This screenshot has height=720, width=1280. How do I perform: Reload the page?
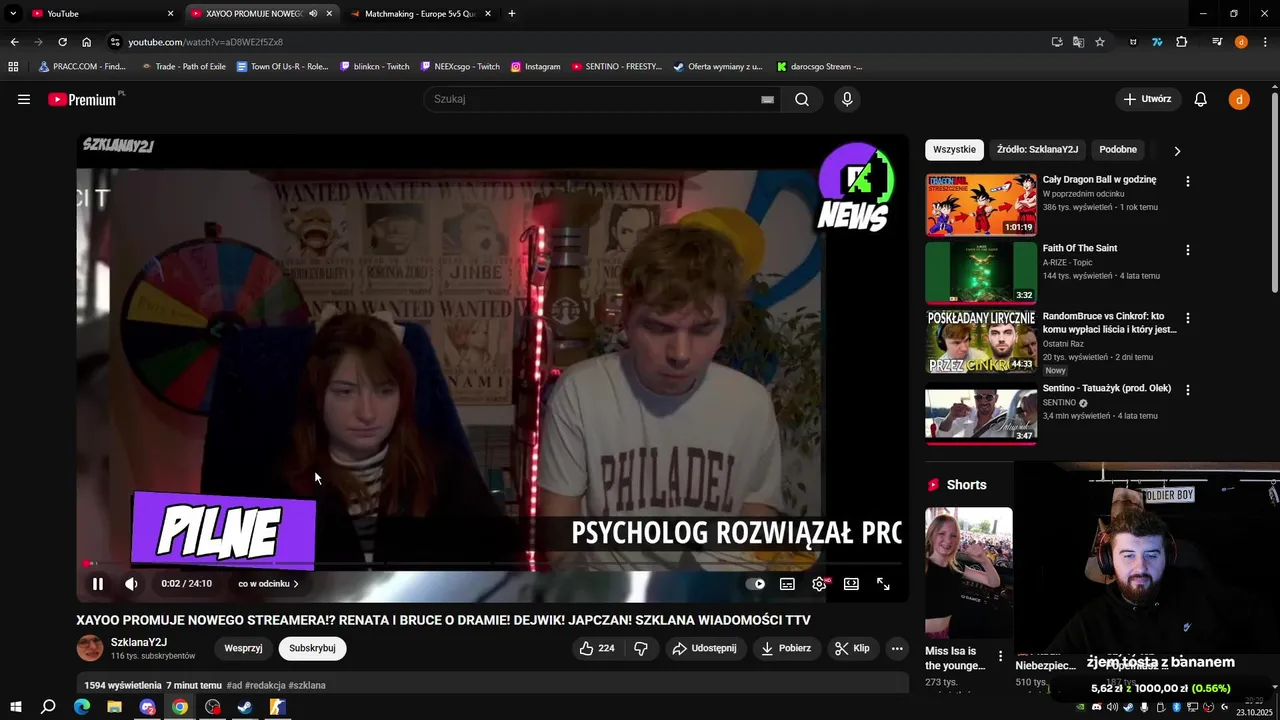tap(62, 42)
